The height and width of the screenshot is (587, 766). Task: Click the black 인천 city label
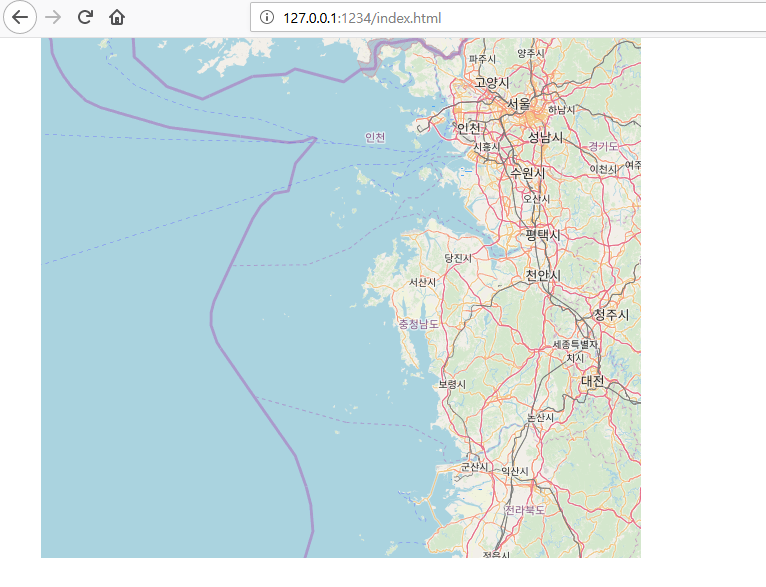click(468, 128)
